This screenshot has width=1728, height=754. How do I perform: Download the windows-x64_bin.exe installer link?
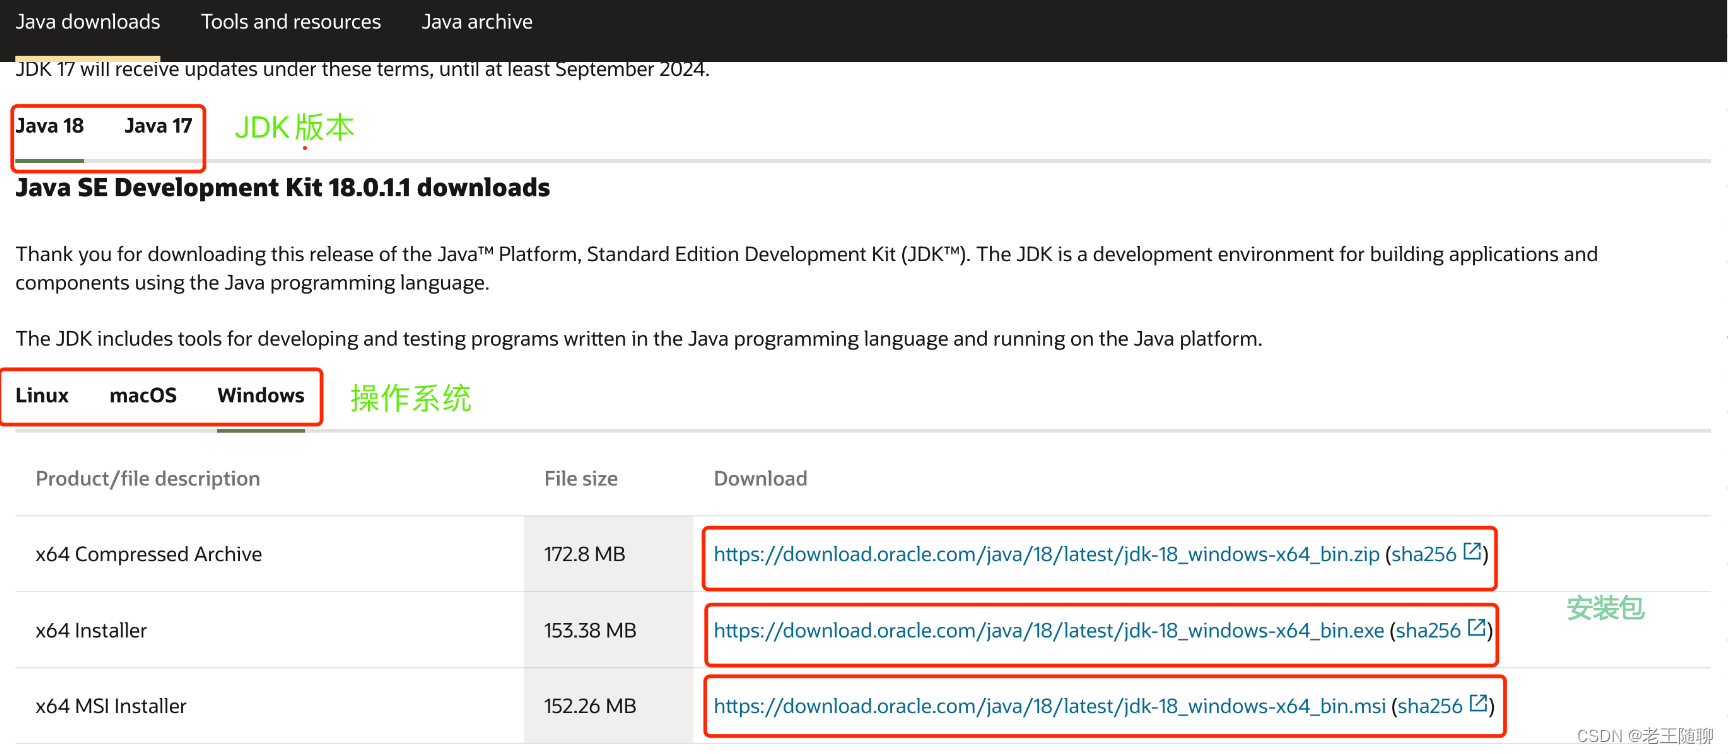tap(1049, 631)
